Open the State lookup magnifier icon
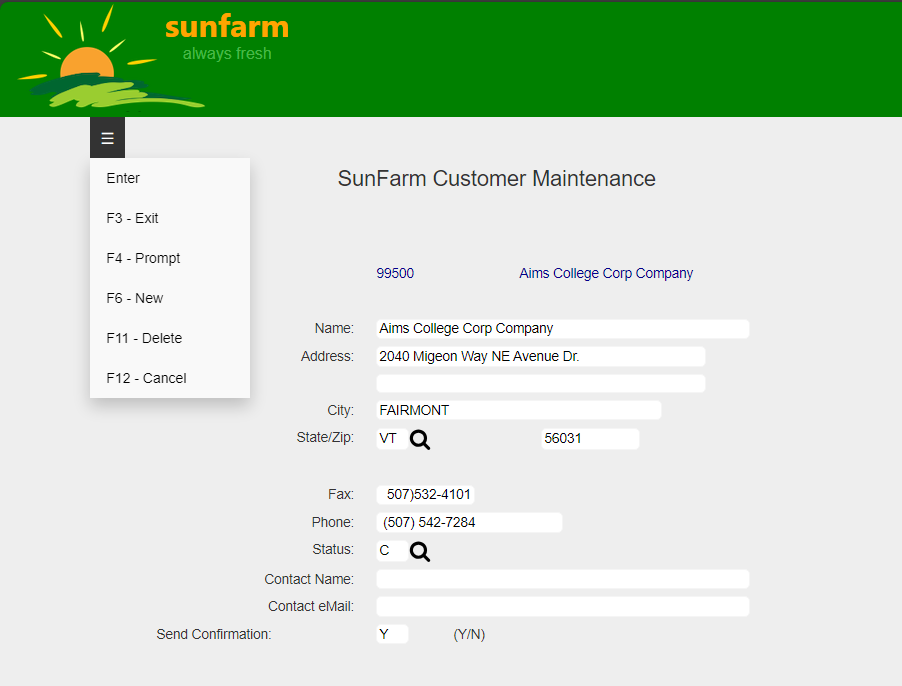The image size is (902, 686). (420, 440)
